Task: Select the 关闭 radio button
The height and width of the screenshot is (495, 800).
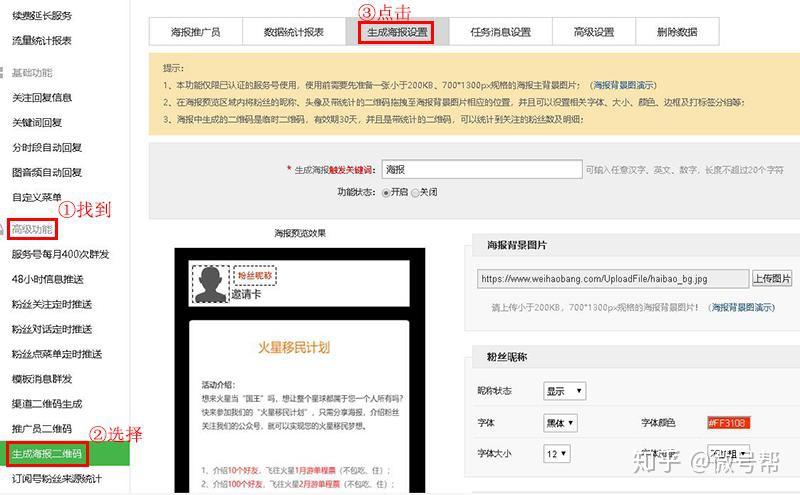Action: click(x=415, y=193)
